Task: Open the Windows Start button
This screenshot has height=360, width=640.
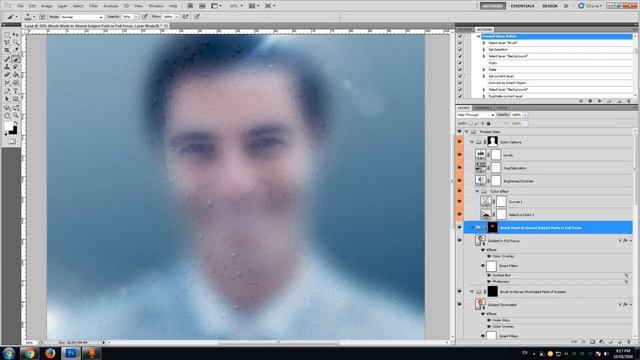Action: tap(9, 353)
